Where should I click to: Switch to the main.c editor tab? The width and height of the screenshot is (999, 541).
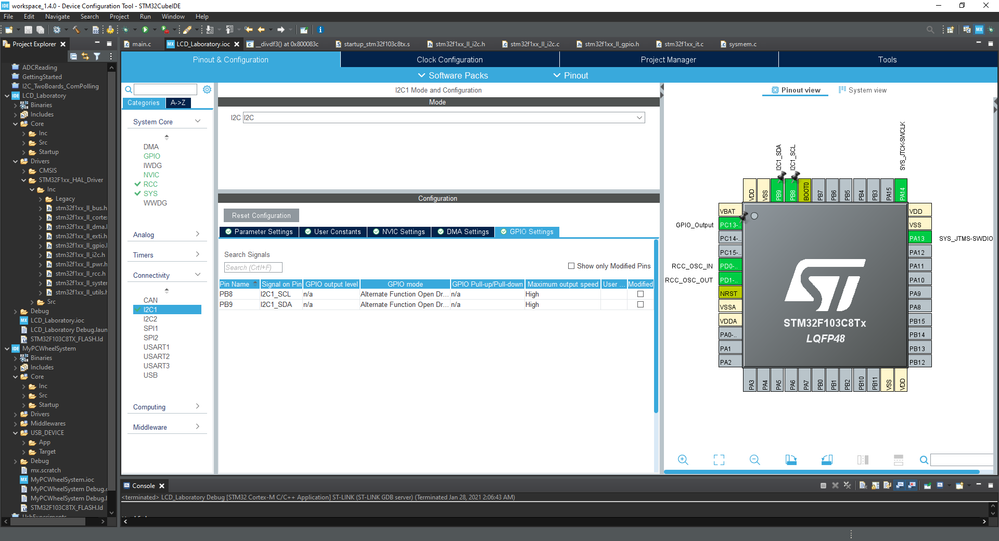tap(141, 44)
